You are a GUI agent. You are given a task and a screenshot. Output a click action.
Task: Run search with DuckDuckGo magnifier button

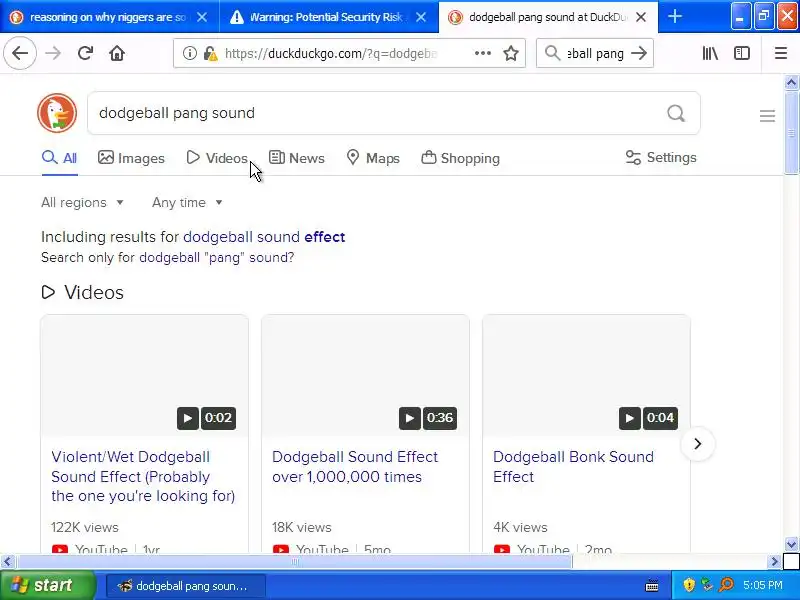[676, 113]
